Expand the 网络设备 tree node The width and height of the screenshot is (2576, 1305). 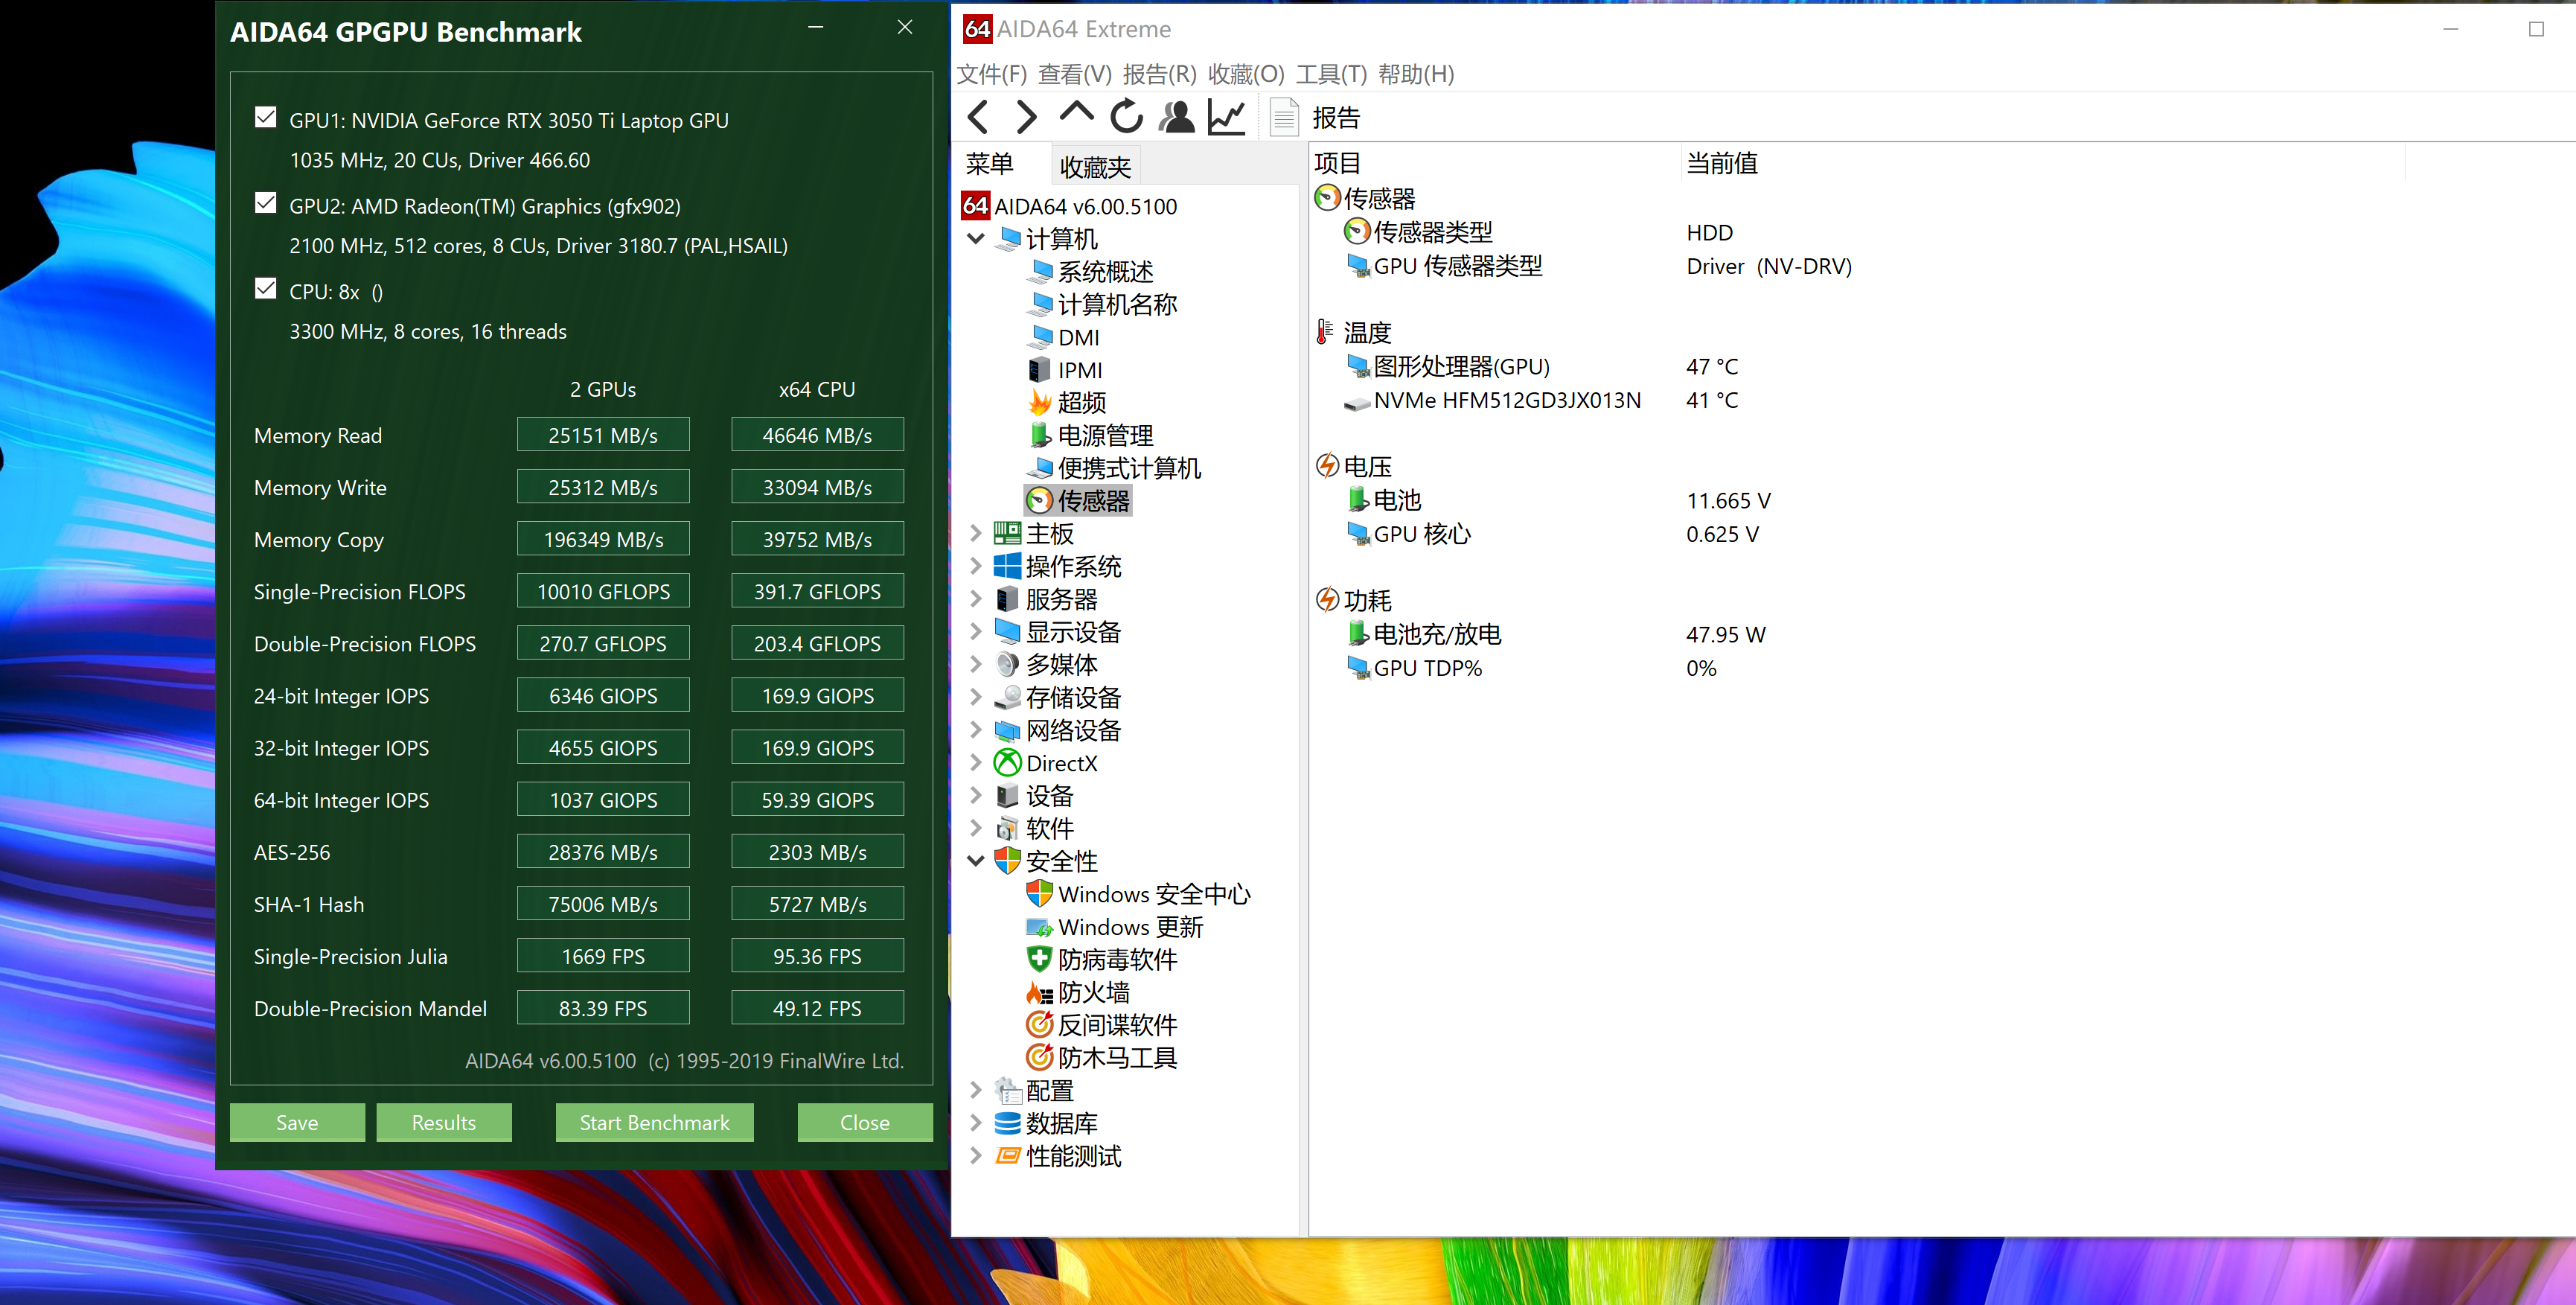coord(976,731)
